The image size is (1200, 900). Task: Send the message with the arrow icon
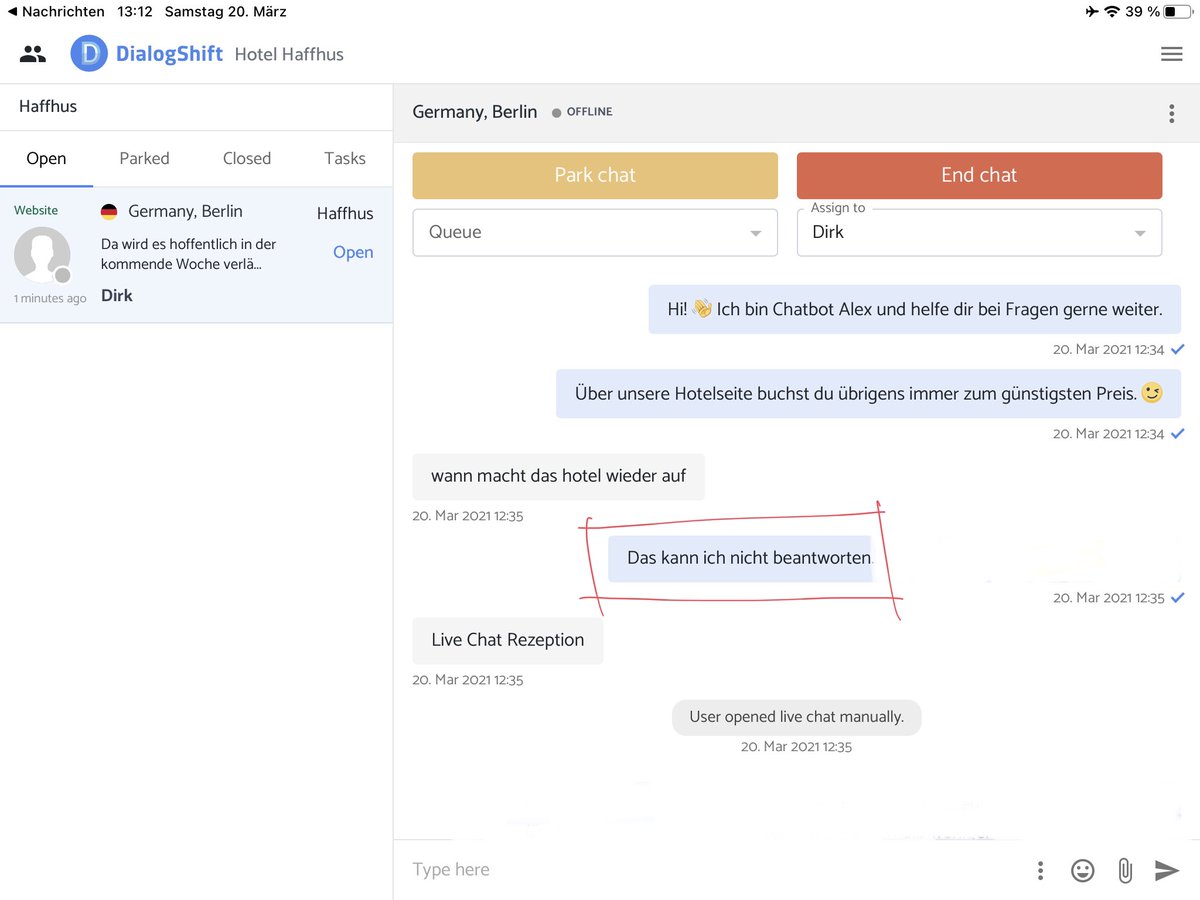point(1166,870)
